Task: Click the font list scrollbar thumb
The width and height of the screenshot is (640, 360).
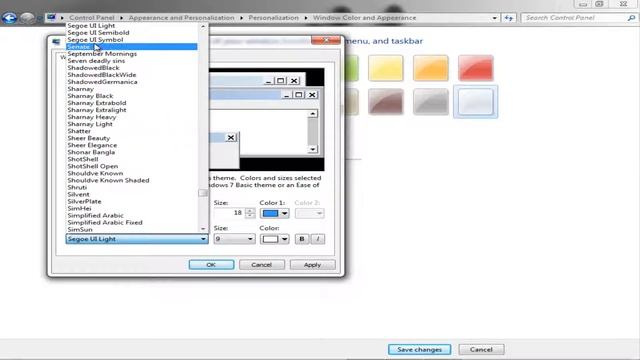Action: [203, 193]
